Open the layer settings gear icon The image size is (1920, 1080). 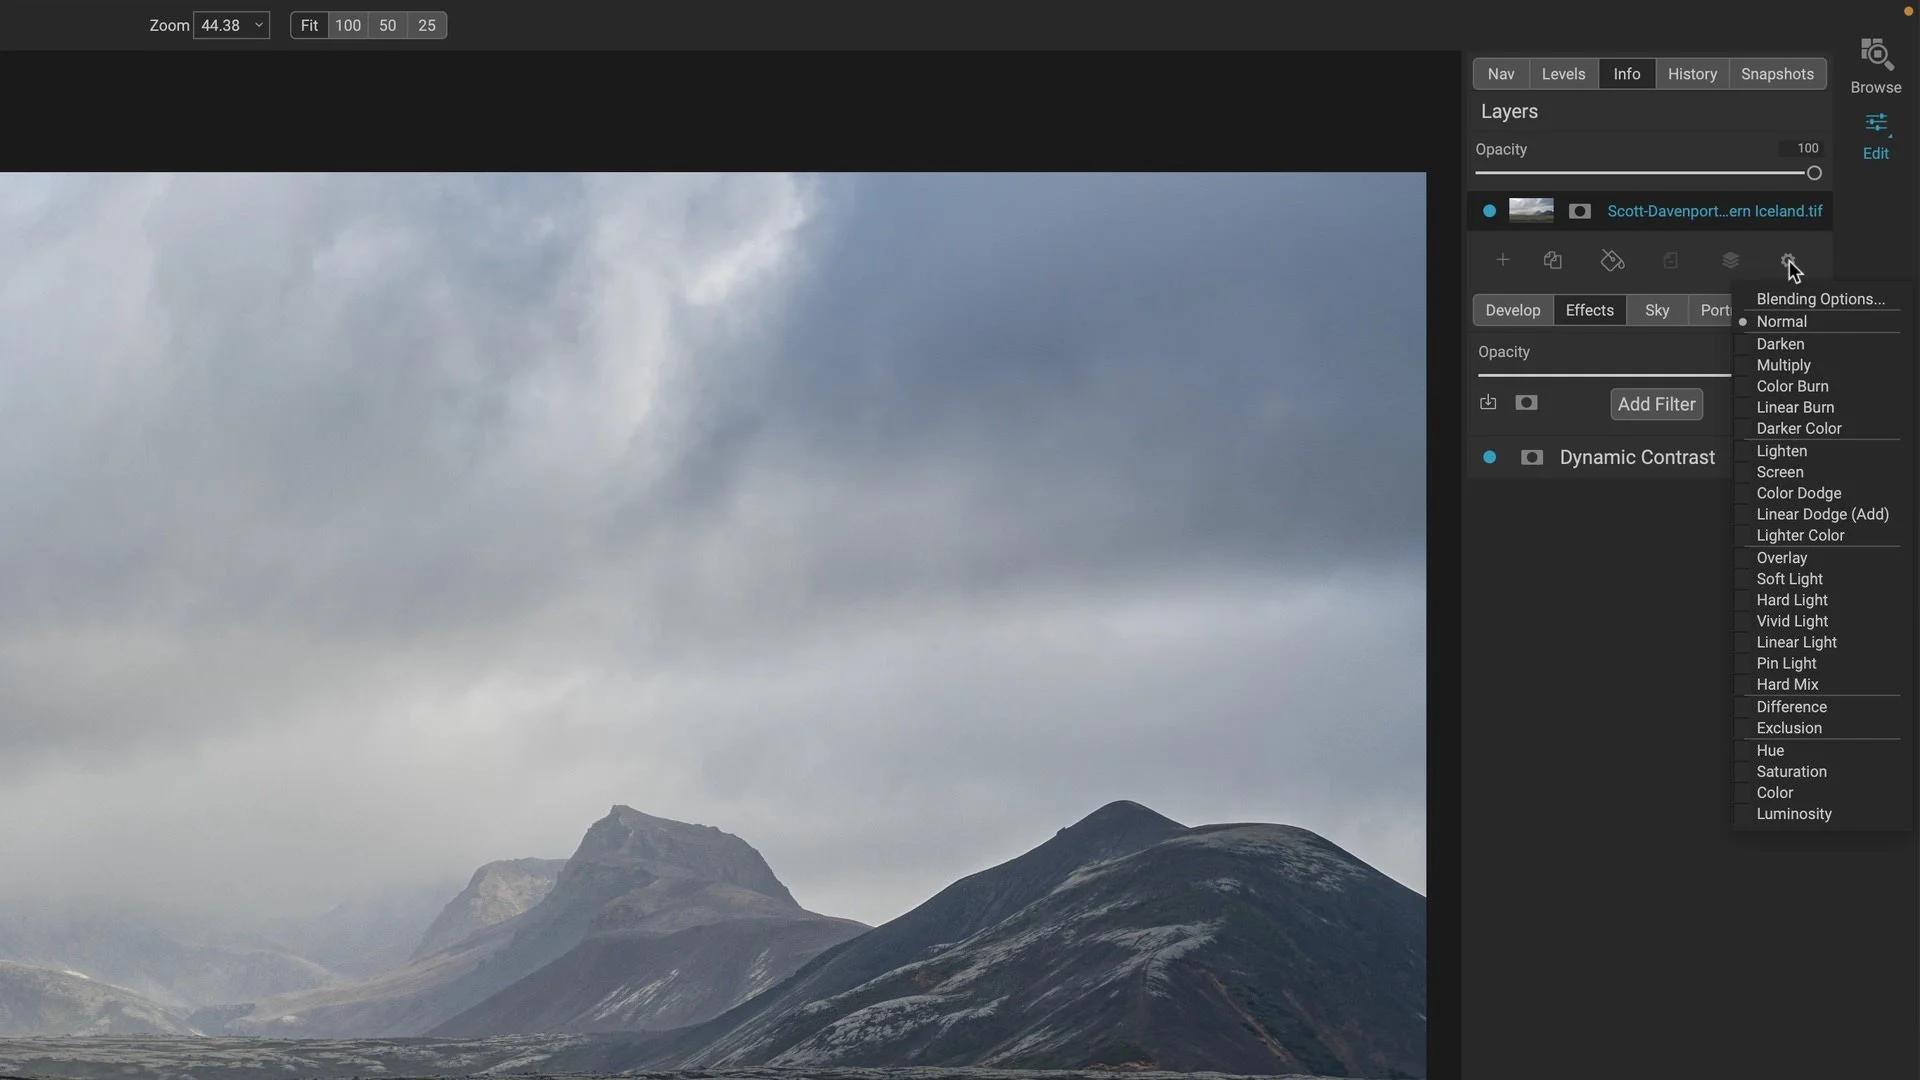(x=1789, y=260)
